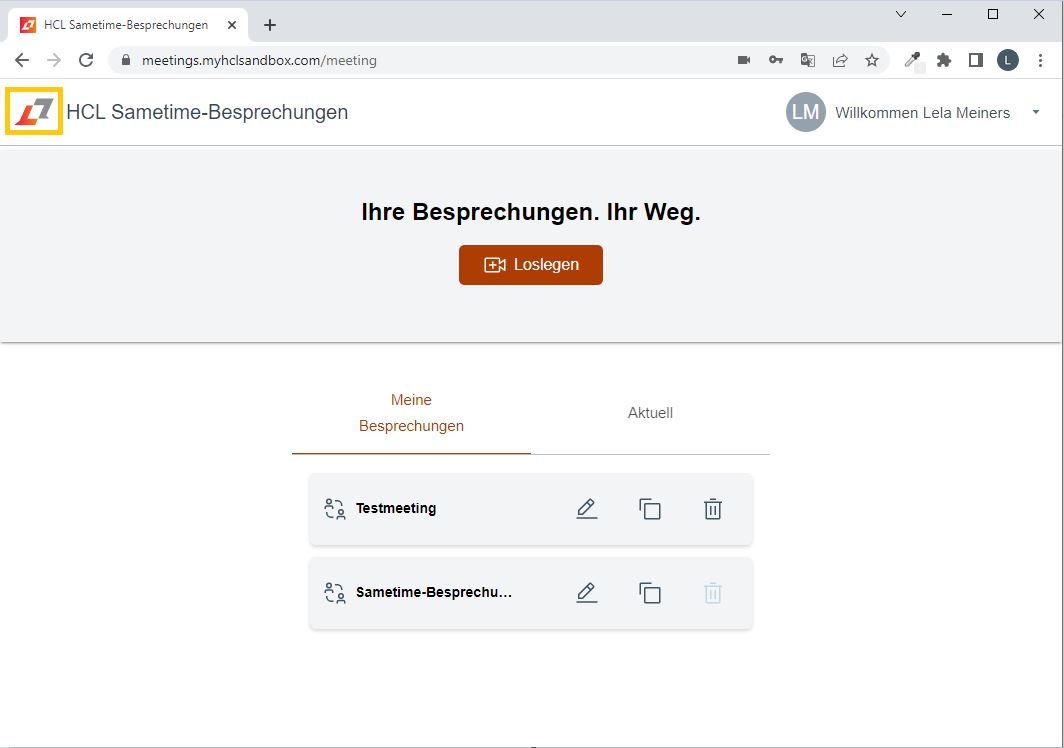Click the LM user avatar
1064x748 pixels.
(x=805, y=112)
